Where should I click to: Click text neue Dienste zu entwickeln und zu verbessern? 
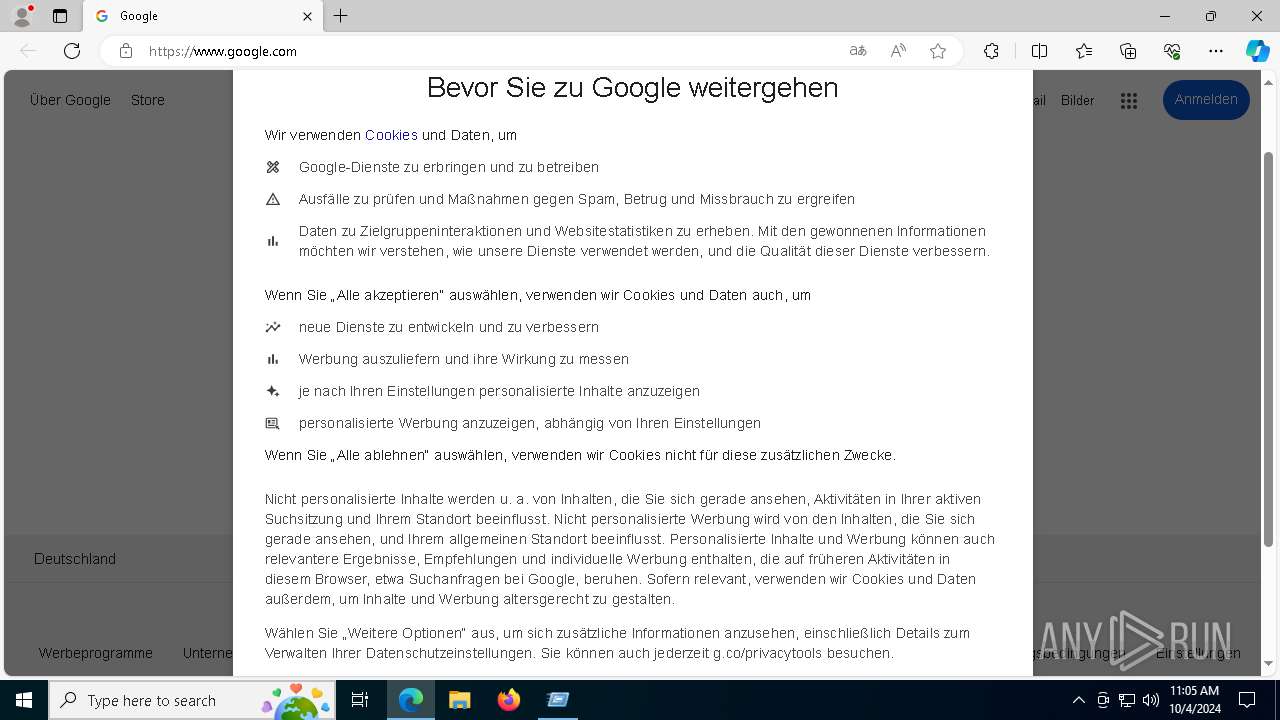pyautogui.click(x=449, y=327)
